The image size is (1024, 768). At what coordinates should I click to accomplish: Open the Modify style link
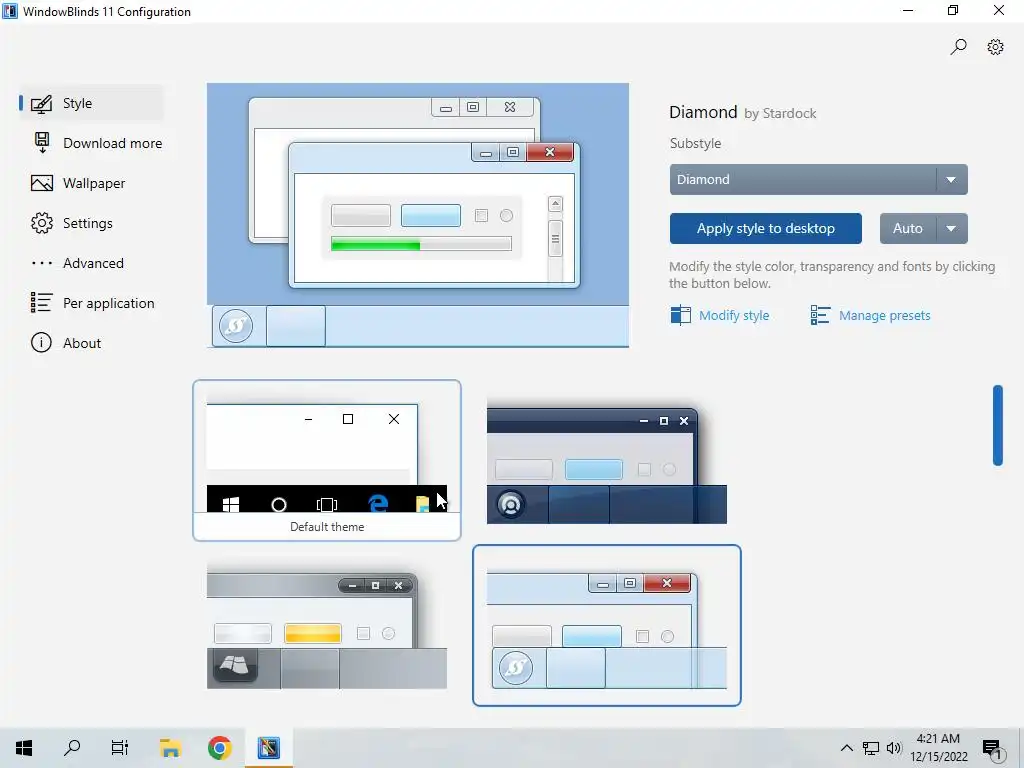[734, 315]
